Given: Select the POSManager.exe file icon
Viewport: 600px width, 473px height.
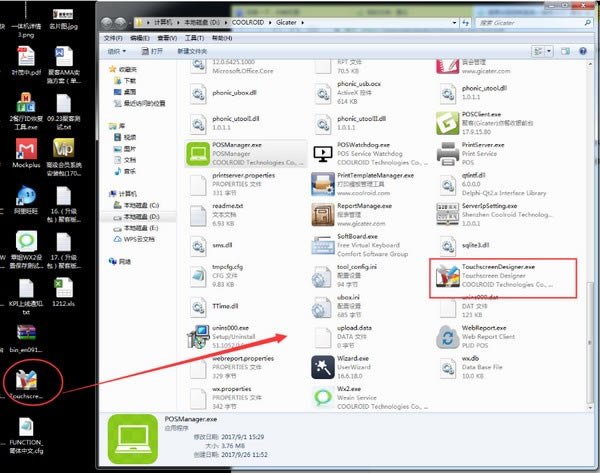Looking at the screenshot, I should (x=198, y=154).
